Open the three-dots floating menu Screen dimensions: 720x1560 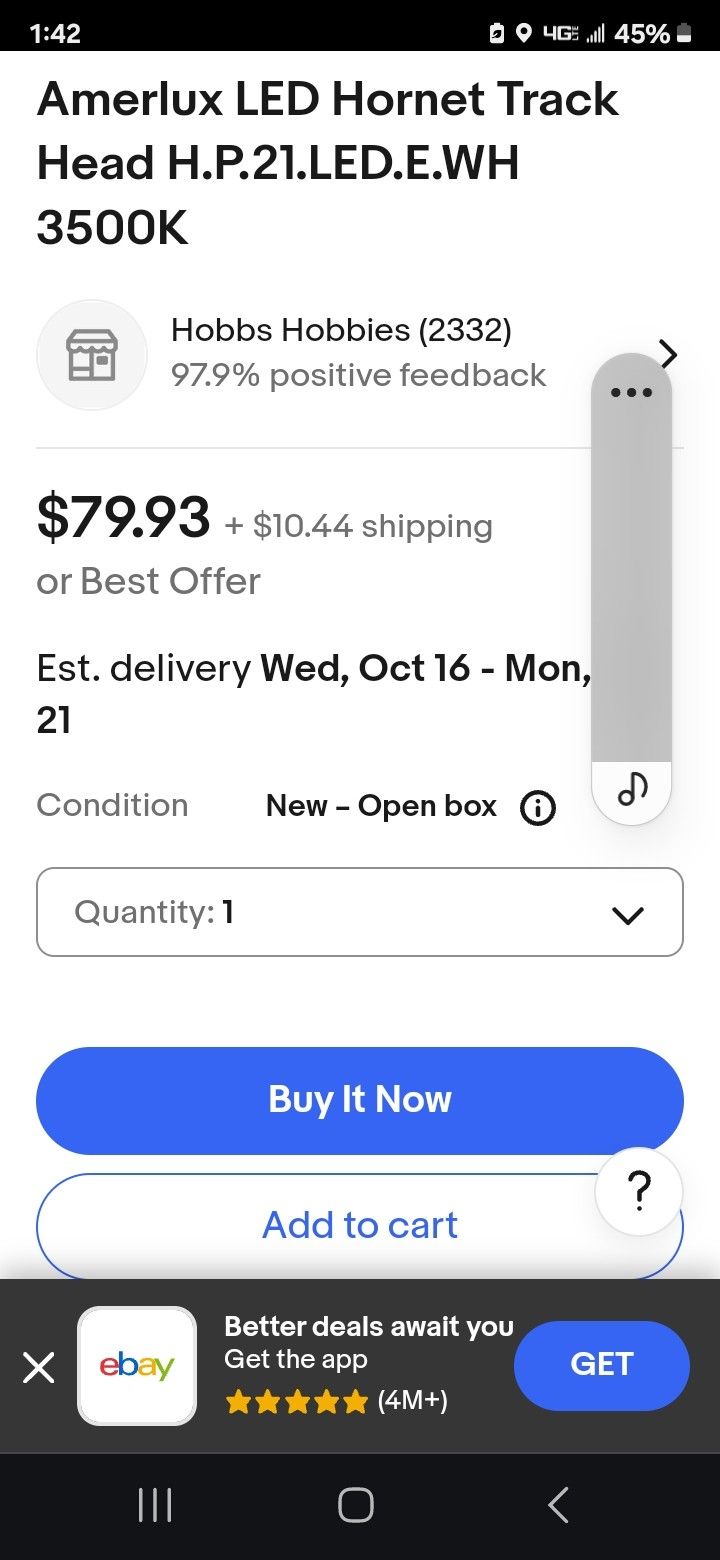631,392
